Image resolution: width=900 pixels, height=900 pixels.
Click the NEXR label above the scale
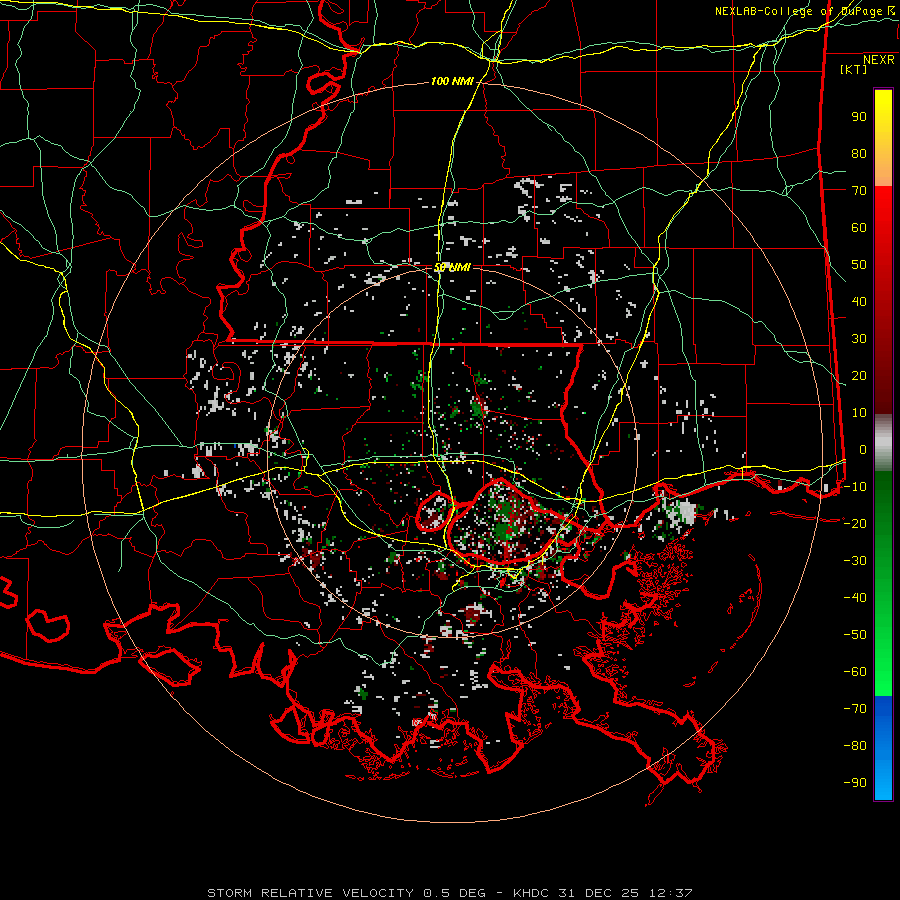(x=879, y=60)
